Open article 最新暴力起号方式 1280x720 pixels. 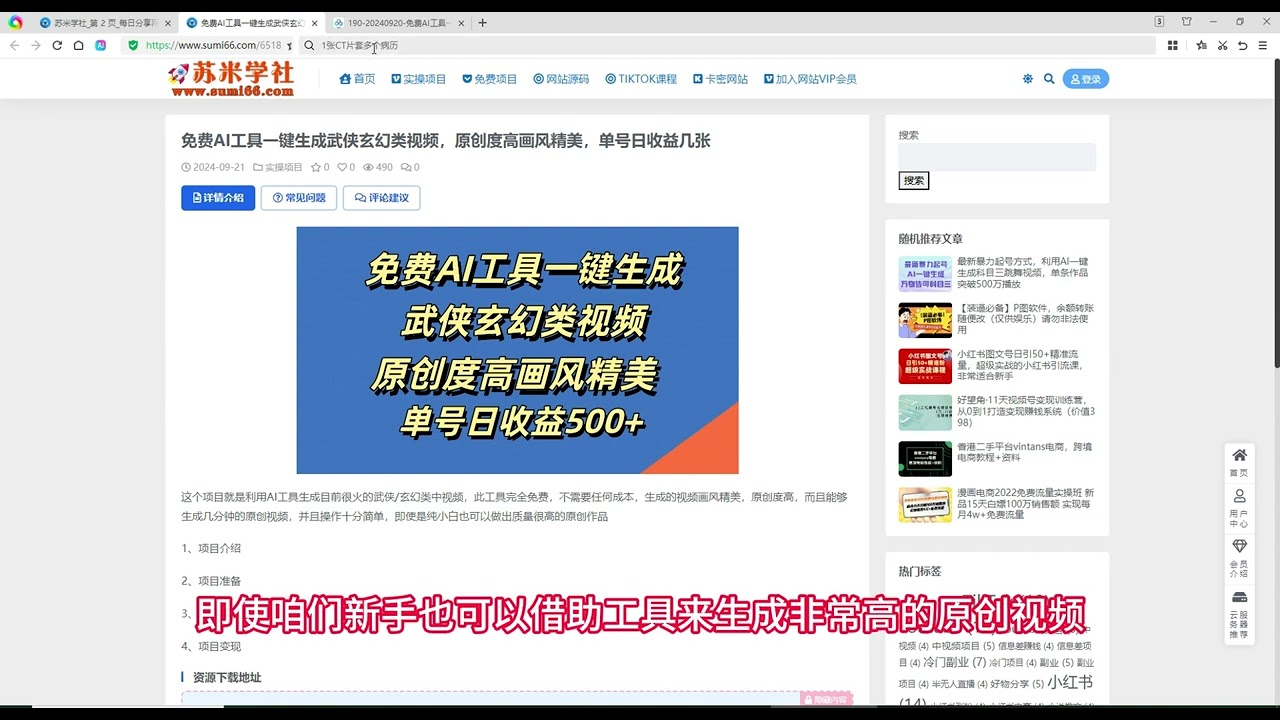pyautogui.click(x=1025, y=272)
